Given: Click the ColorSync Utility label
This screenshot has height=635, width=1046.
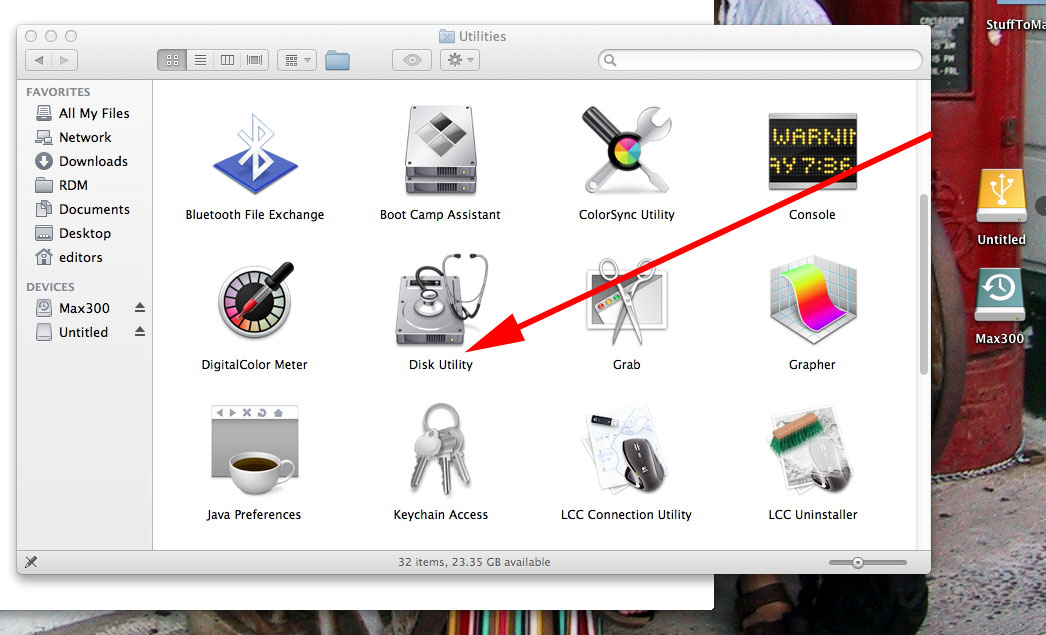Looking at the screenshot, I should (x=627, y=215).
